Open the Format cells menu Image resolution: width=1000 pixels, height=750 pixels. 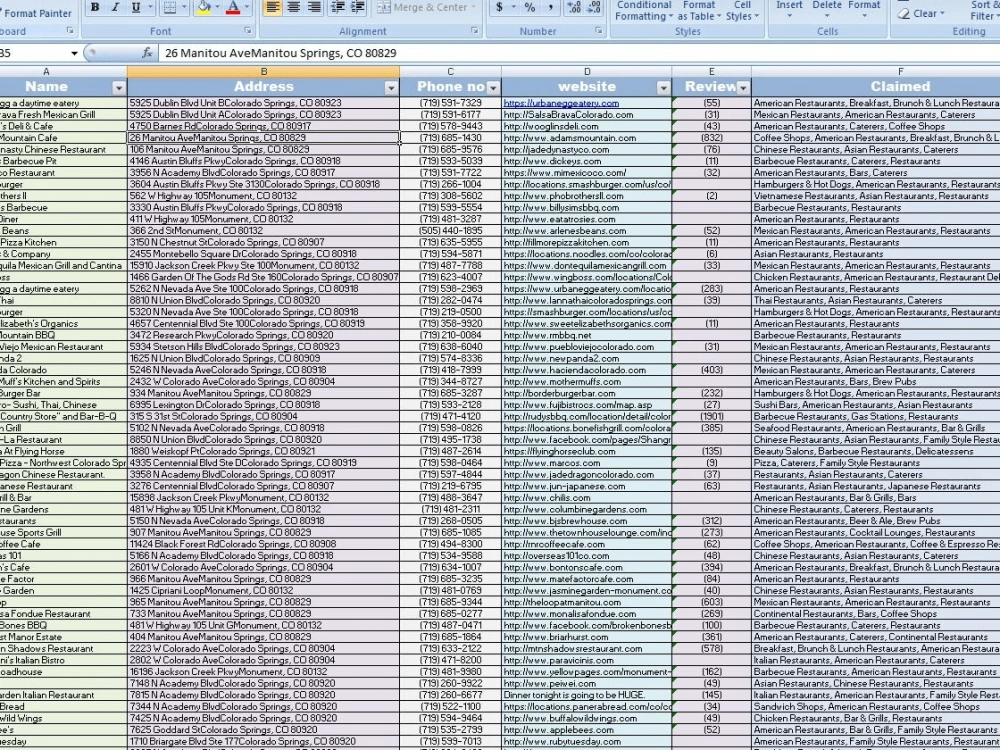point(864,9)
